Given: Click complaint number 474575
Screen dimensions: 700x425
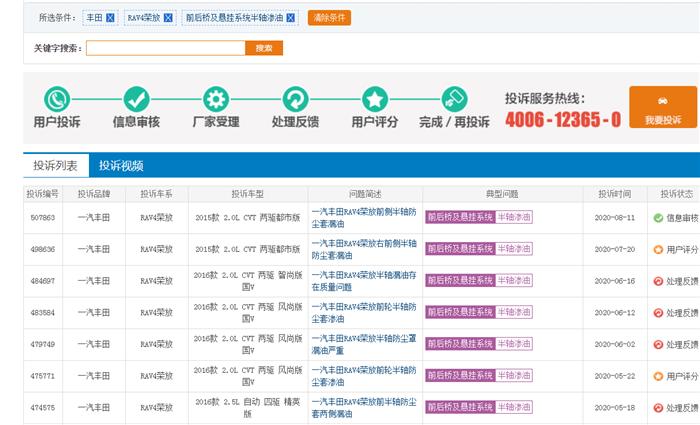Looking at the screenshot, I should pos(43,408).
